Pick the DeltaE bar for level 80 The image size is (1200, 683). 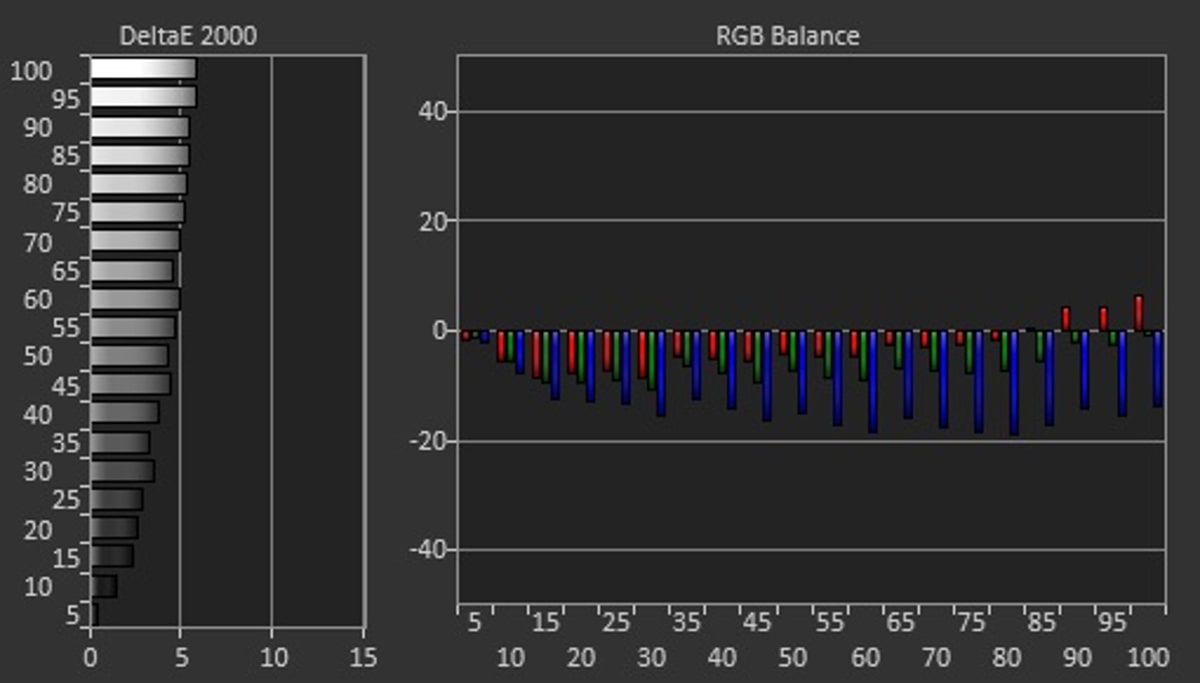(x=139, y=184)
